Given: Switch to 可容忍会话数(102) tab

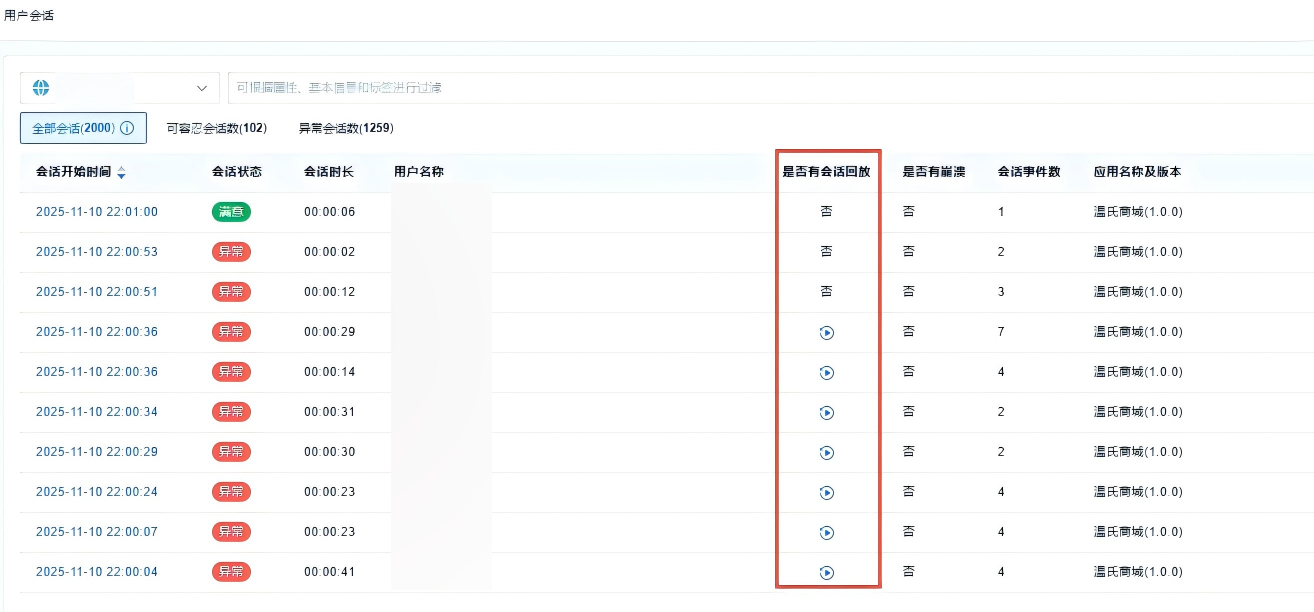Looking at the screenshot, I should click(216, 129).
